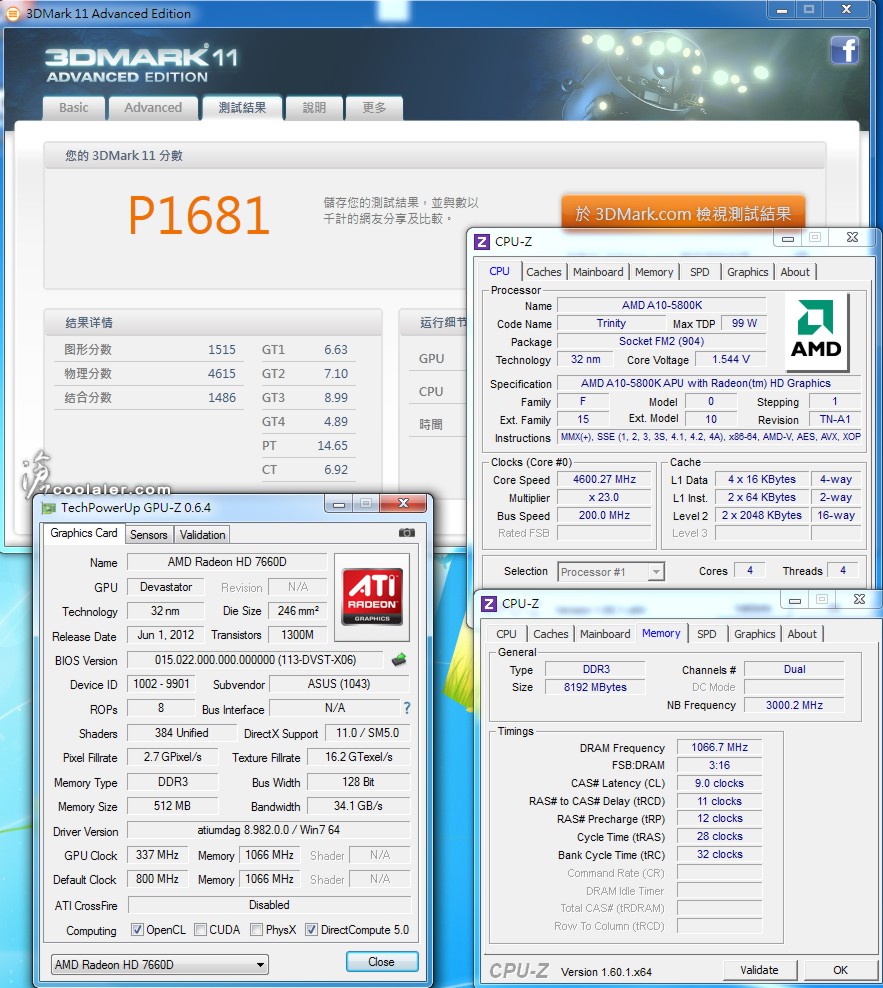Click the GT1 result 6.63
The height and width of the screenshot is (988, 883).
[x=336, y=350]
